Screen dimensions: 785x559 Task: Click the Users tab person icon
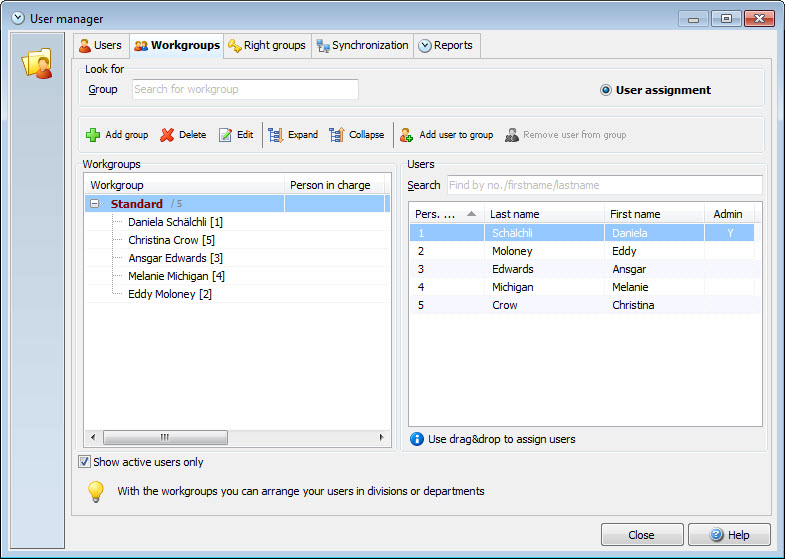tap(85, 46)
